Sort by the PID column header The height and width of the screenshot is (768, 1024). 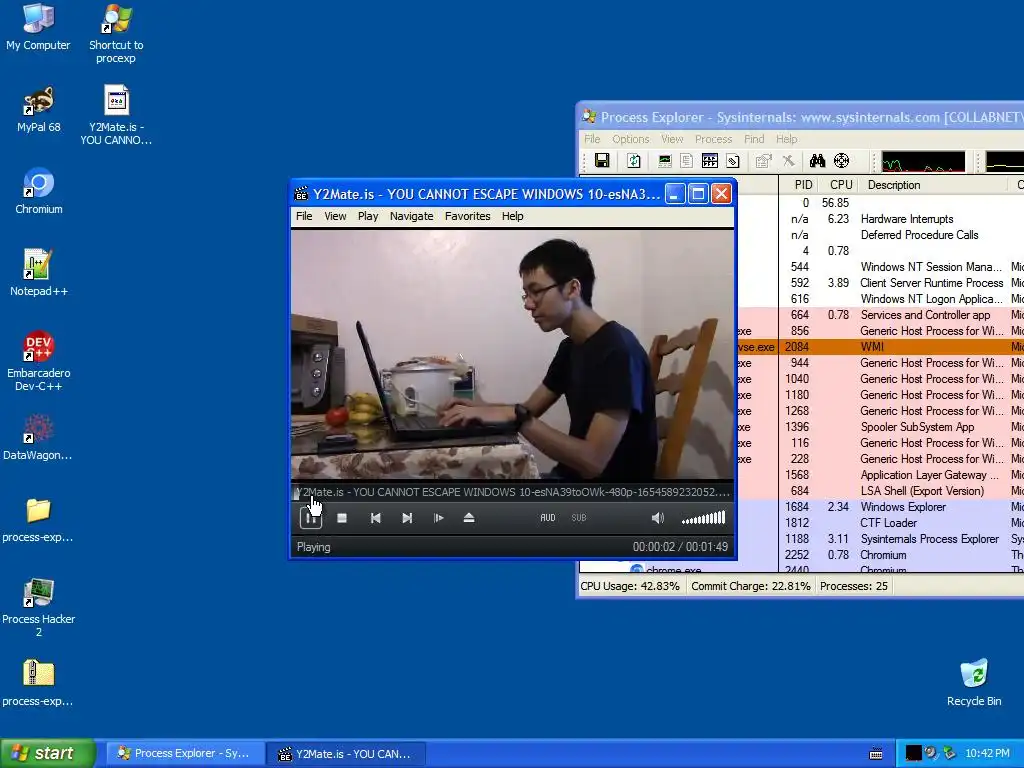coord(797,185)
